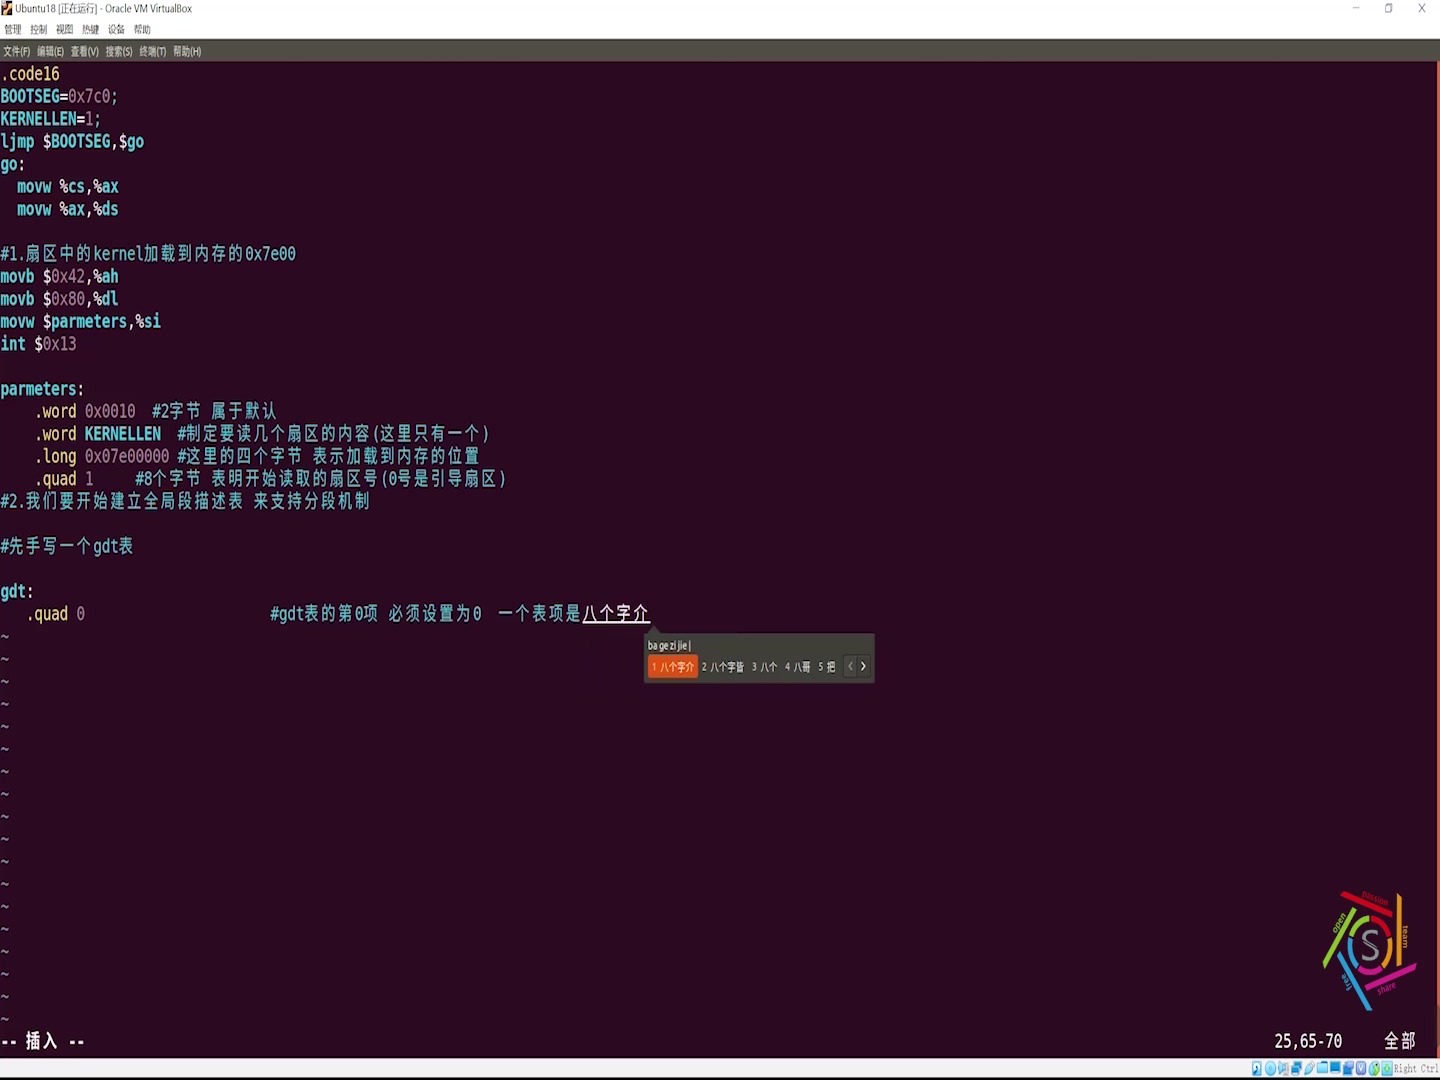Viewport: 1440px width, 1080px height.
Task: Pick IME candidate 3 八个
Action: (x=764, y=667)
